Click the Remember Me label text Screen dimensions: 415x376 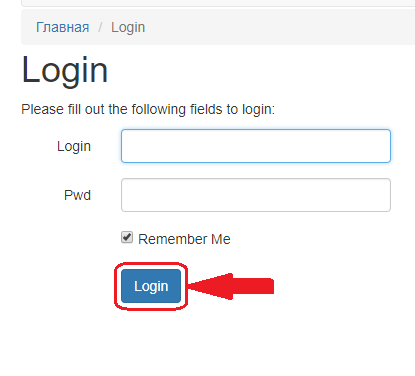click(184, 239)
